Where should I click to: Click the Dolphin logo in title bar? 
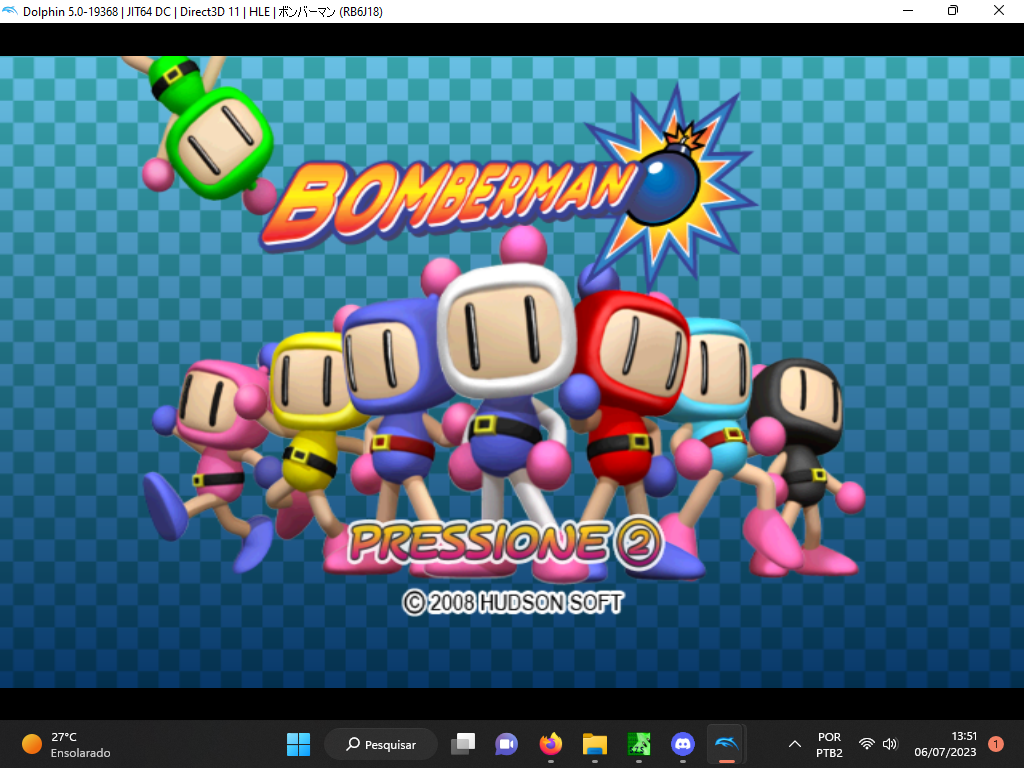pos(10,11)
